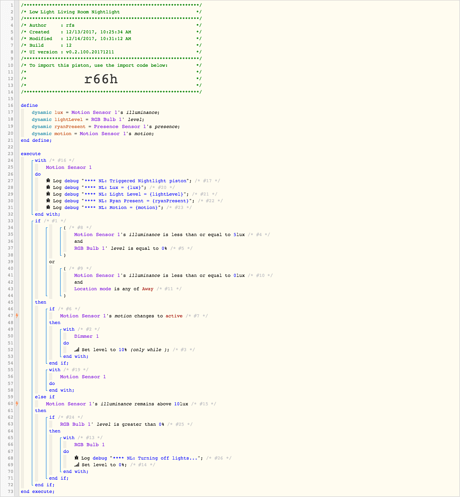Click the execute keyword
This screenshot has width=462, height=500.
click(31, 154)
